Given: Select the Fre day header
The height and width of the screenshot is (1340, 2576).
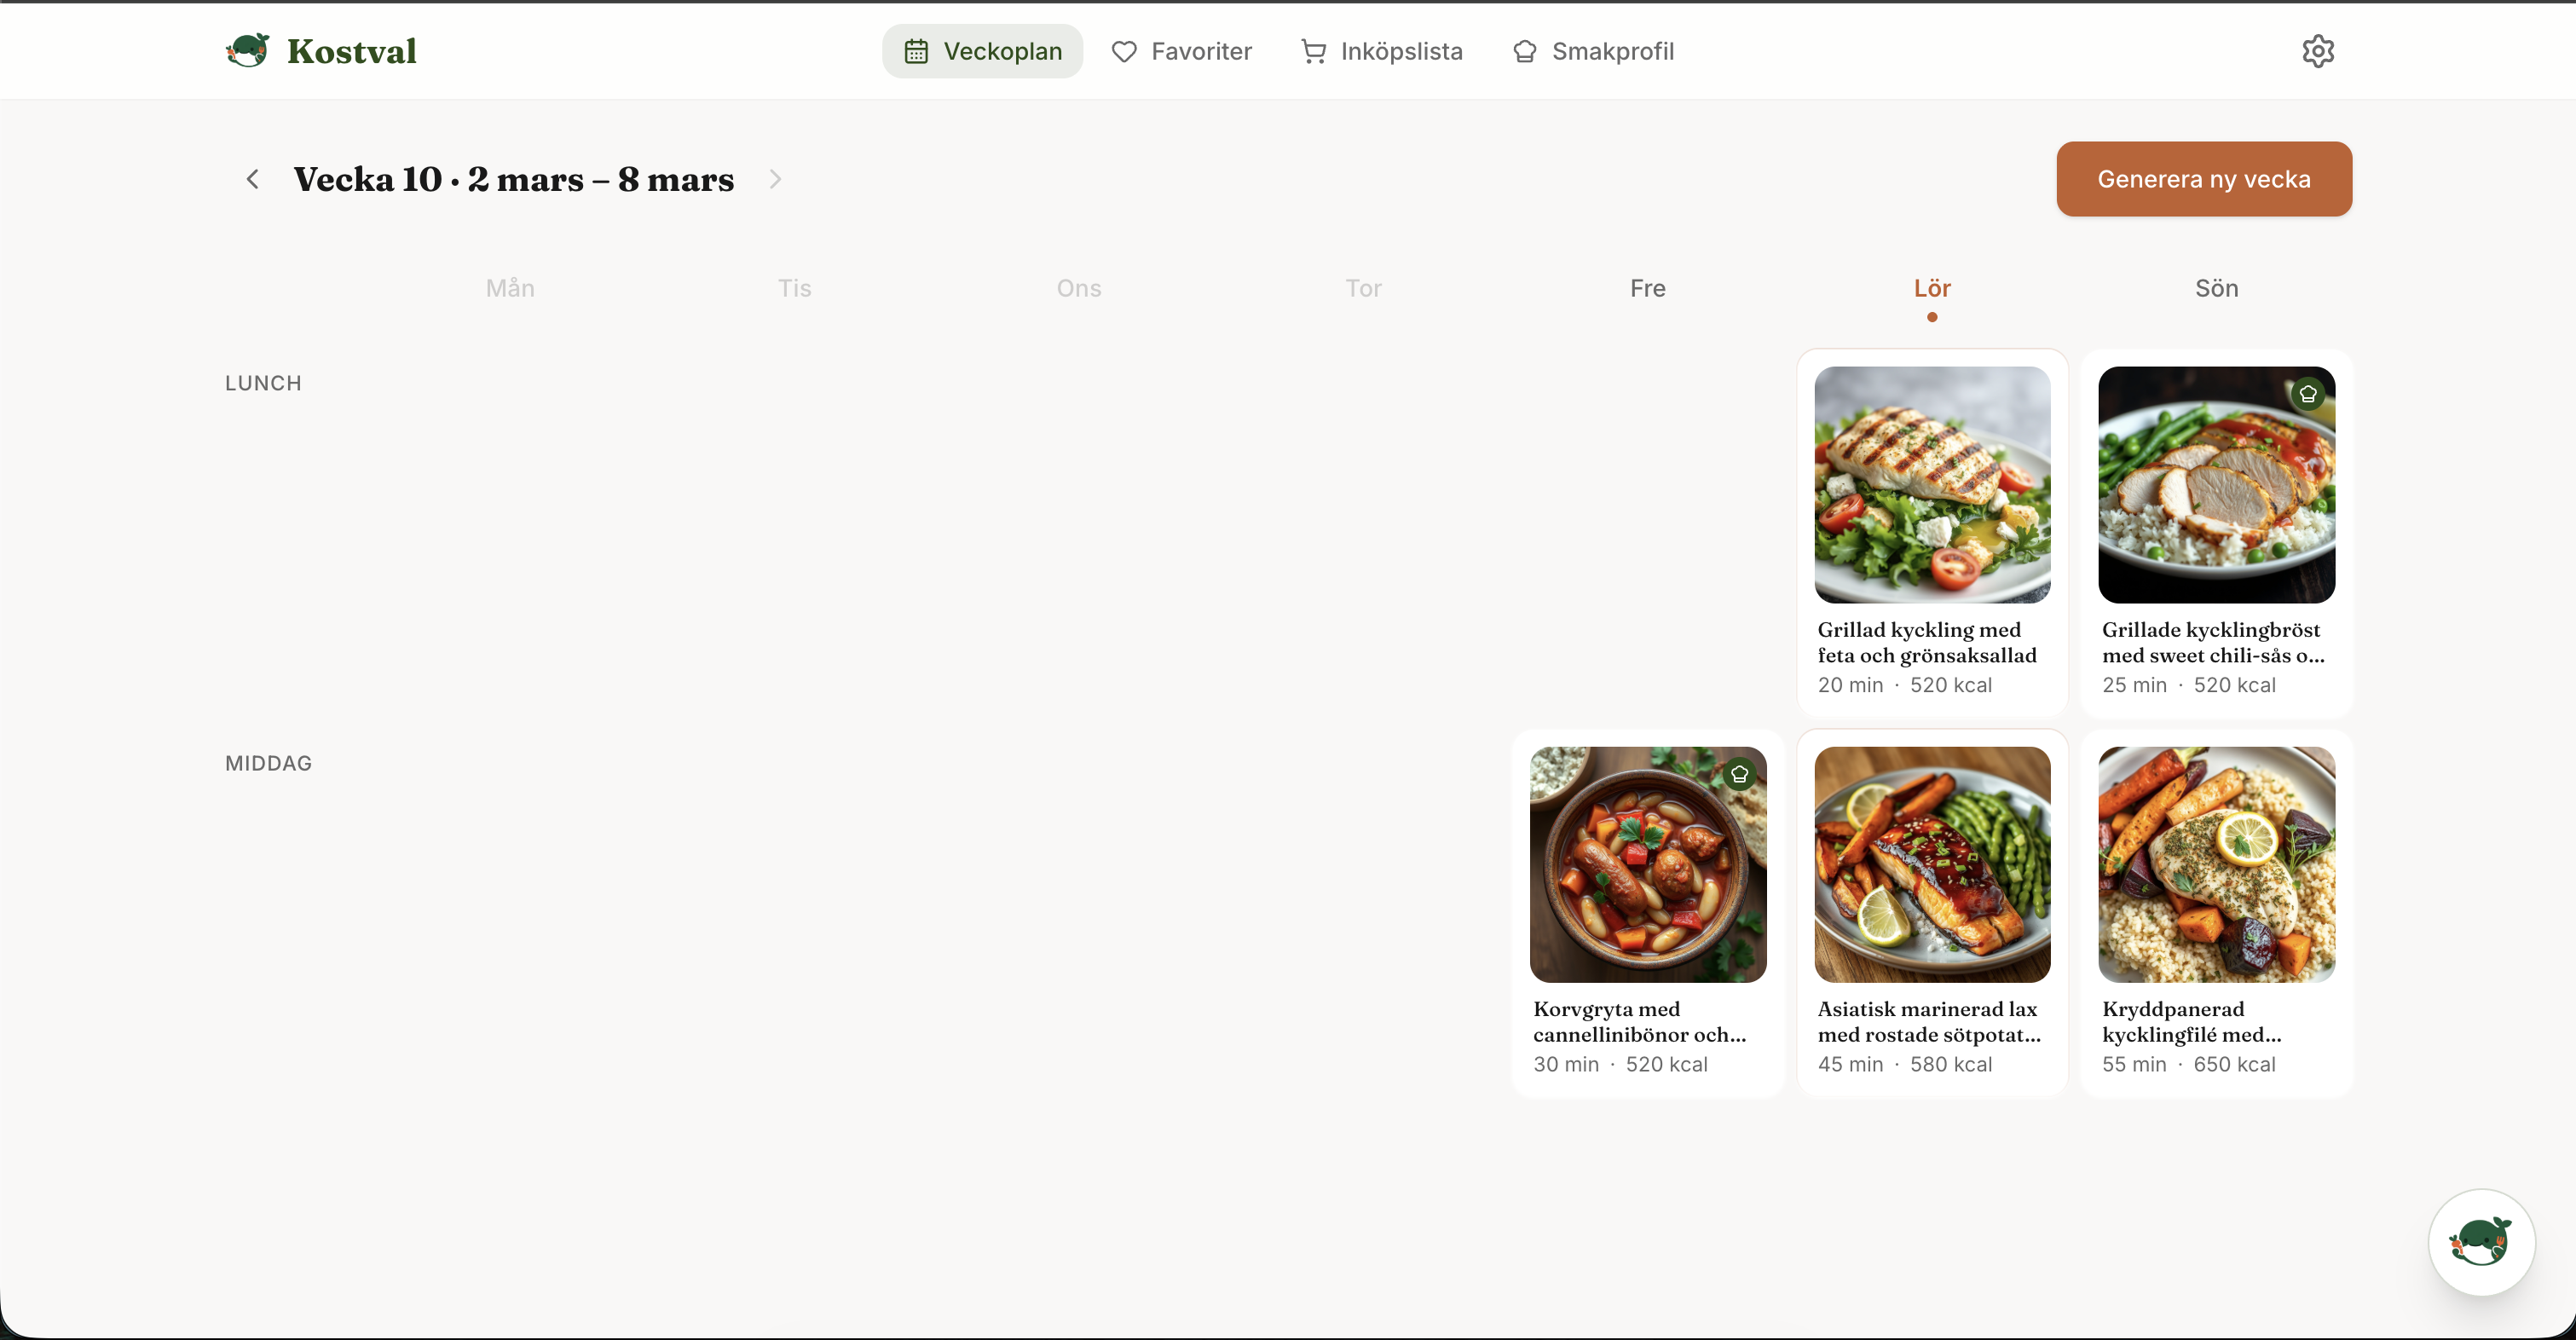Looking at the screenshot, I should click(1647, 289).
